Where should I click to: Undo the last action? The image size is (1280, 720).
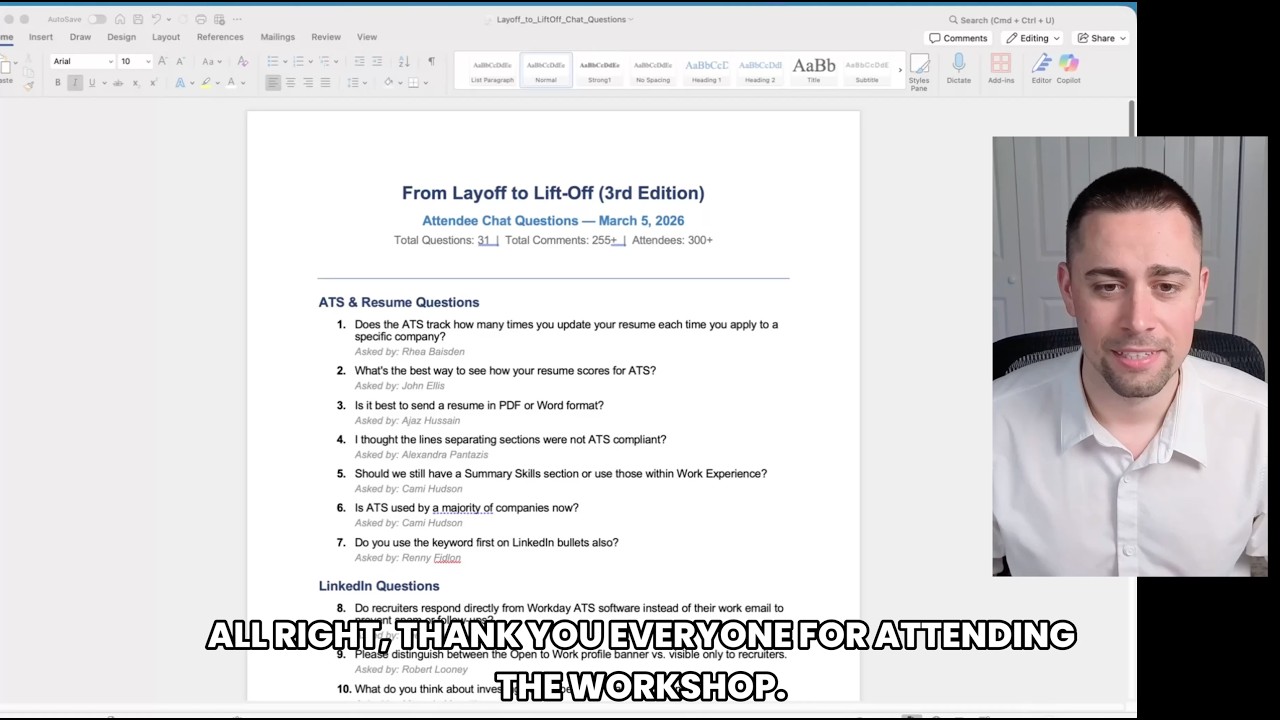coord(156,19)
